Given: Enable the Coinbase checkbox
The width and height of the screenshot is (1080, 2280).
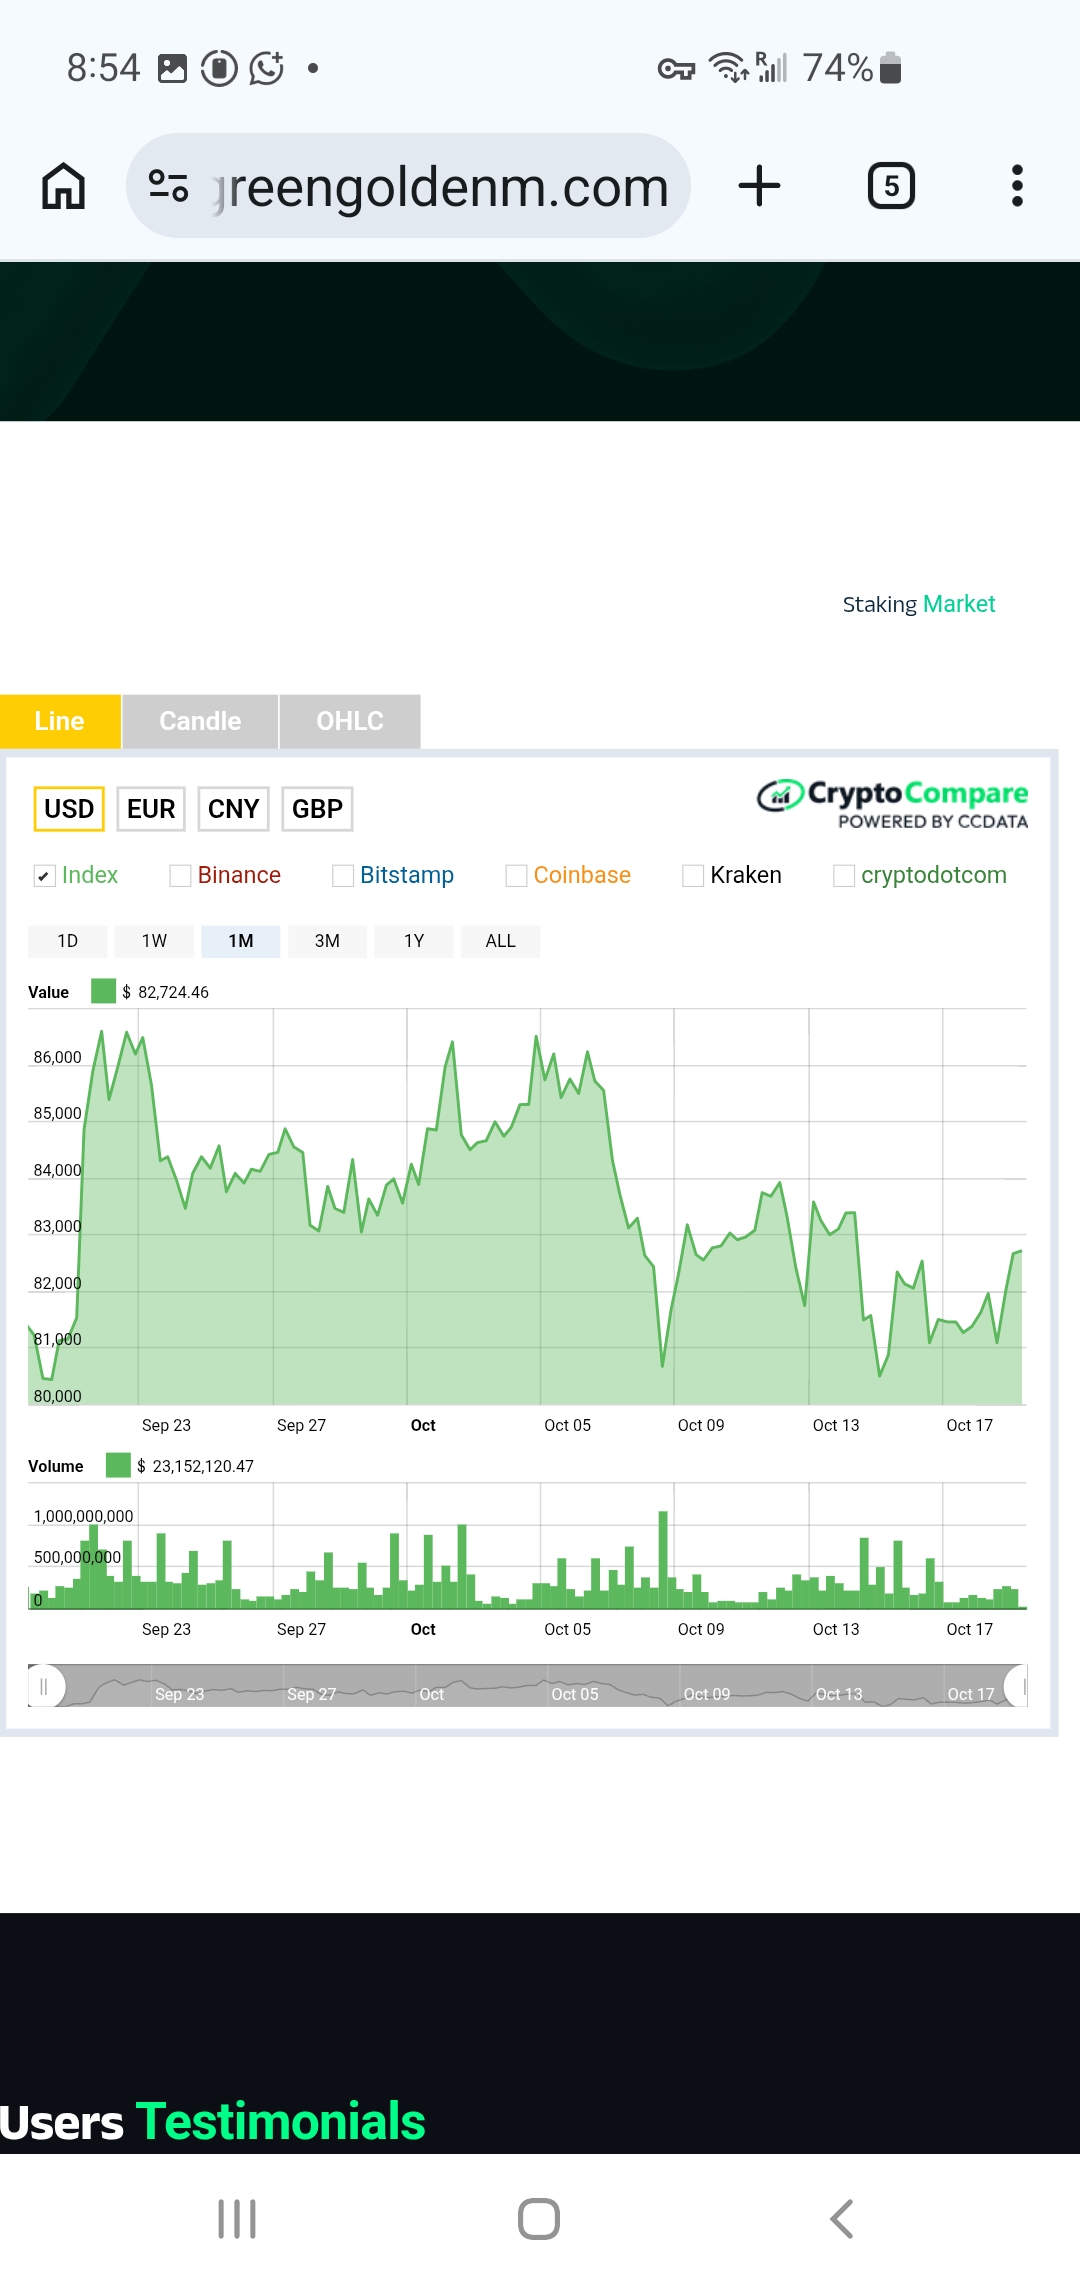Looking at the screenshot, I should 516,876.
